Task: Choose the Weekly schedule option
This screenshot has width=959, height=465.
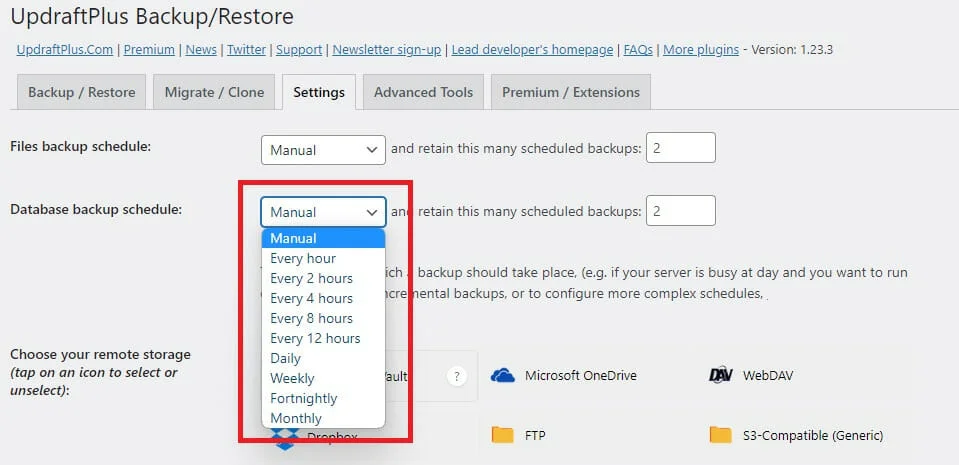Action: [324, 378]
